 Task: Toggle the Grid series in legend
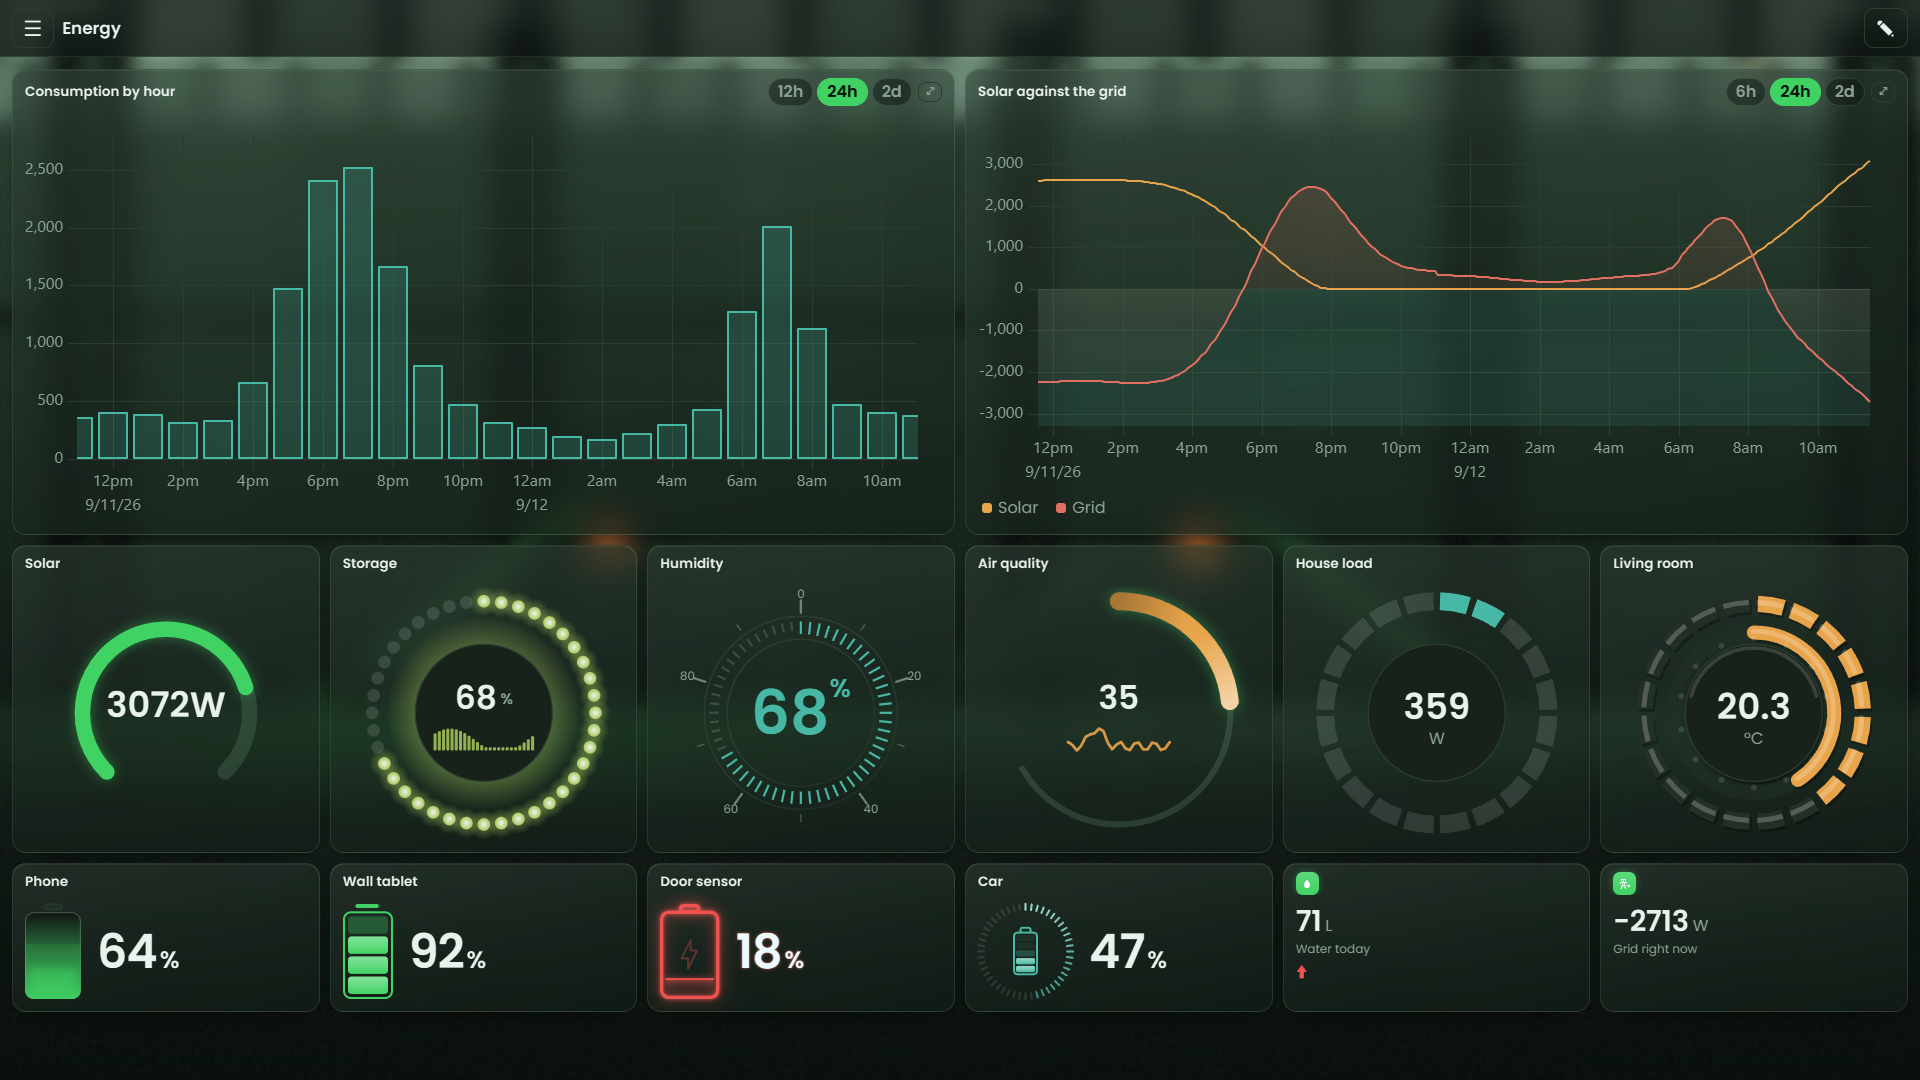pyautogui.click(x=1081, y=507)
